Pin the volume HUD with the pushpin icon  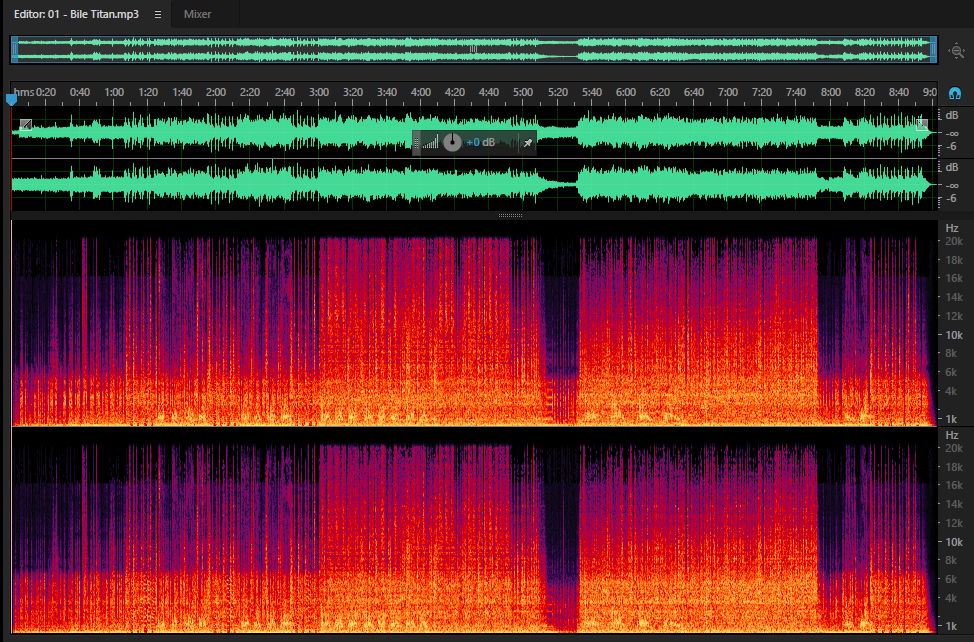(527, 143)
